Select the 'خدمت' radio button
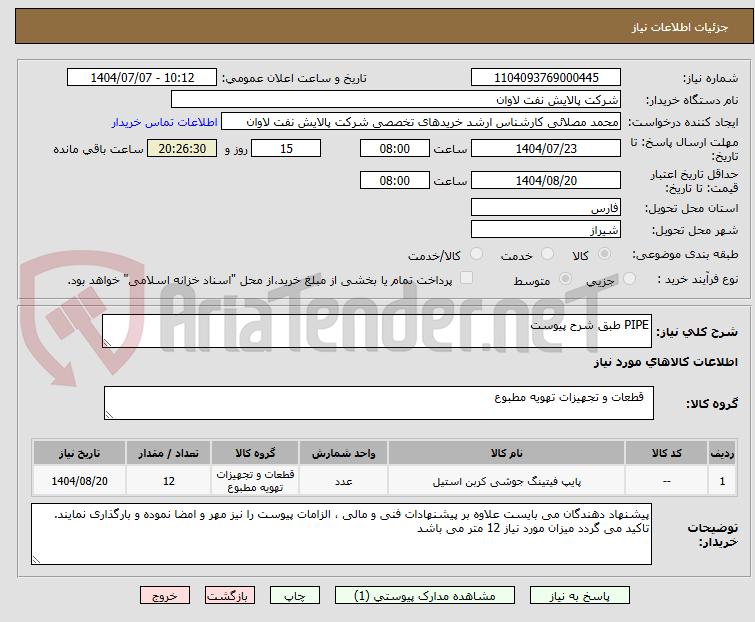 point(547,254)
